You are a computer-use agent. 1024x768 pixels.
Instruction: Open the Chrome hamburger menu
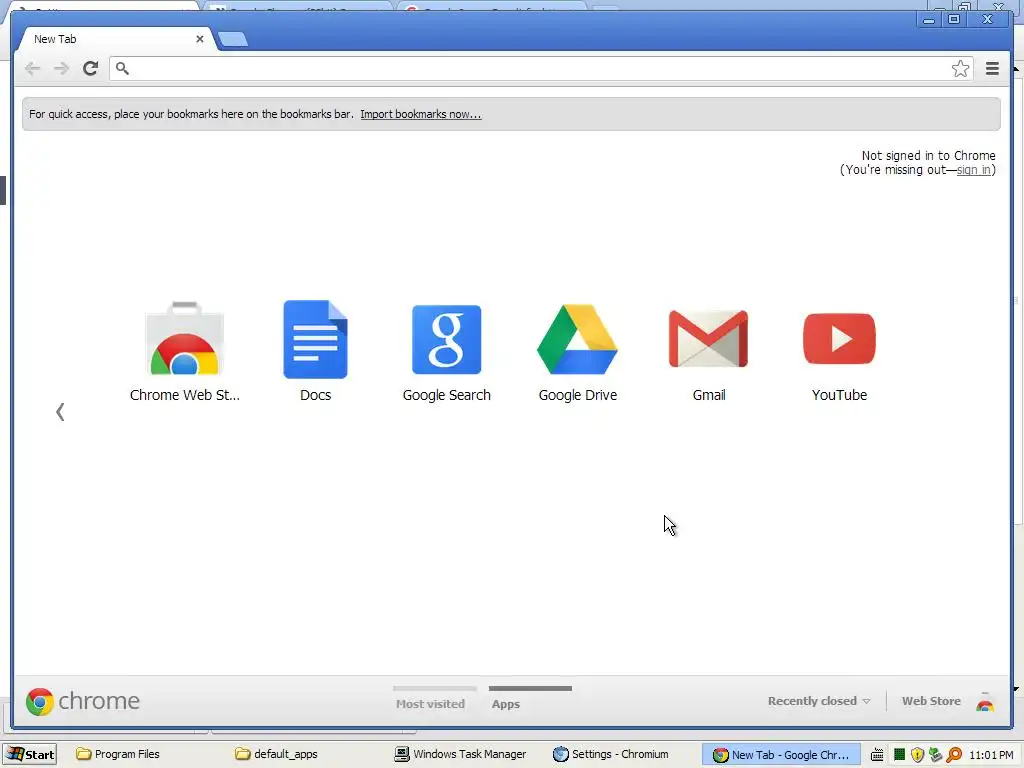click(x=992, y=69)
